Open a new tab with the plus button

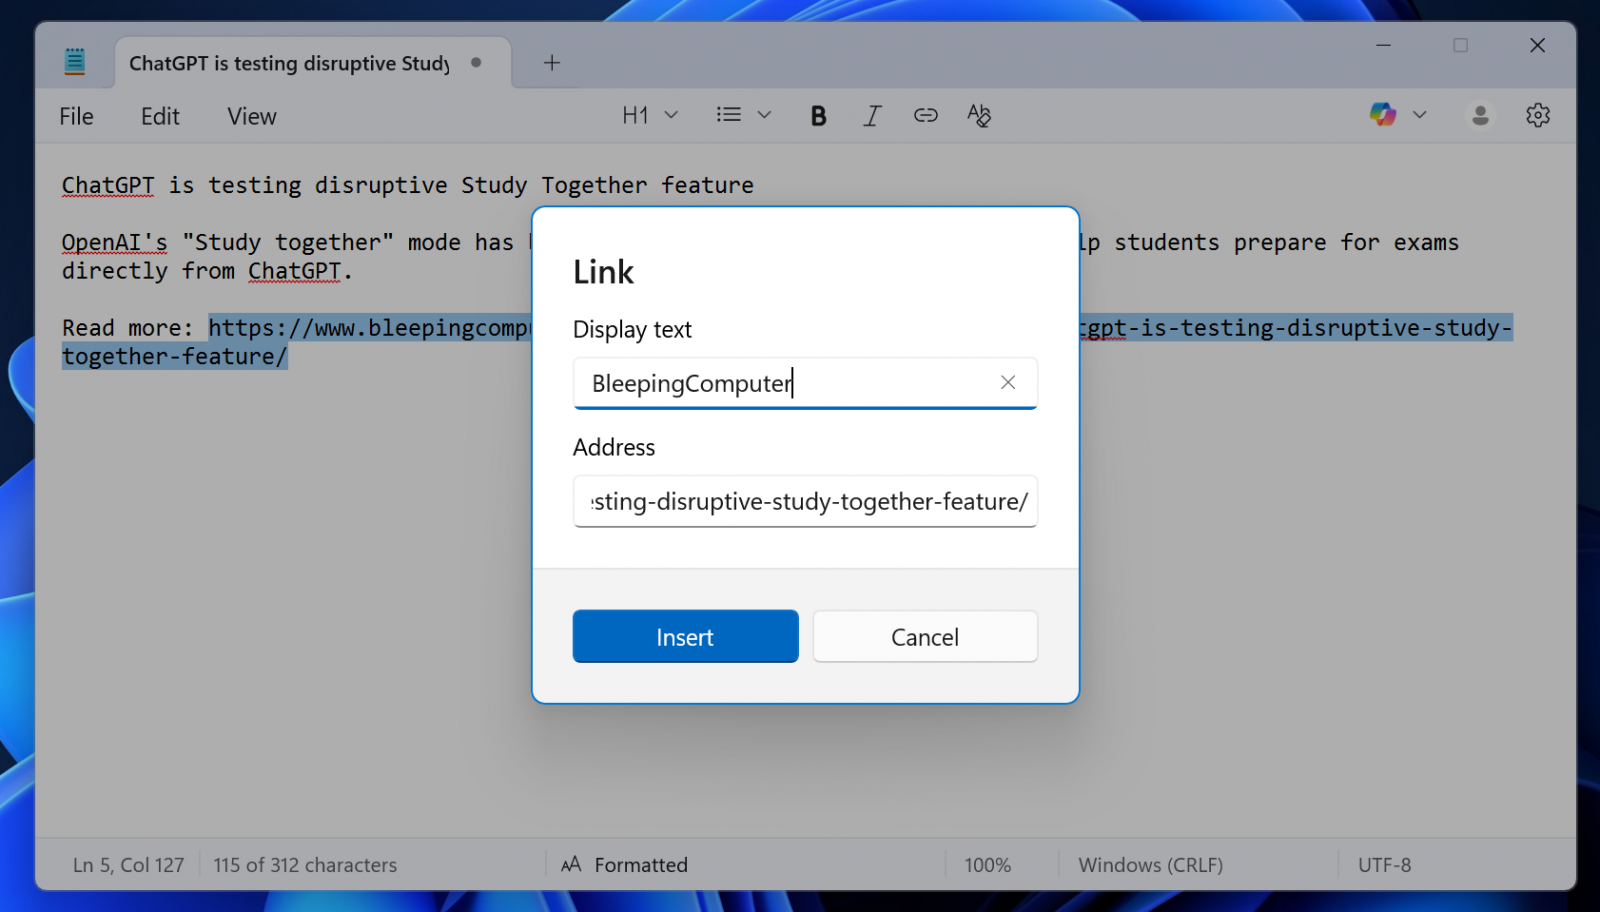click(x=551, y=62)
